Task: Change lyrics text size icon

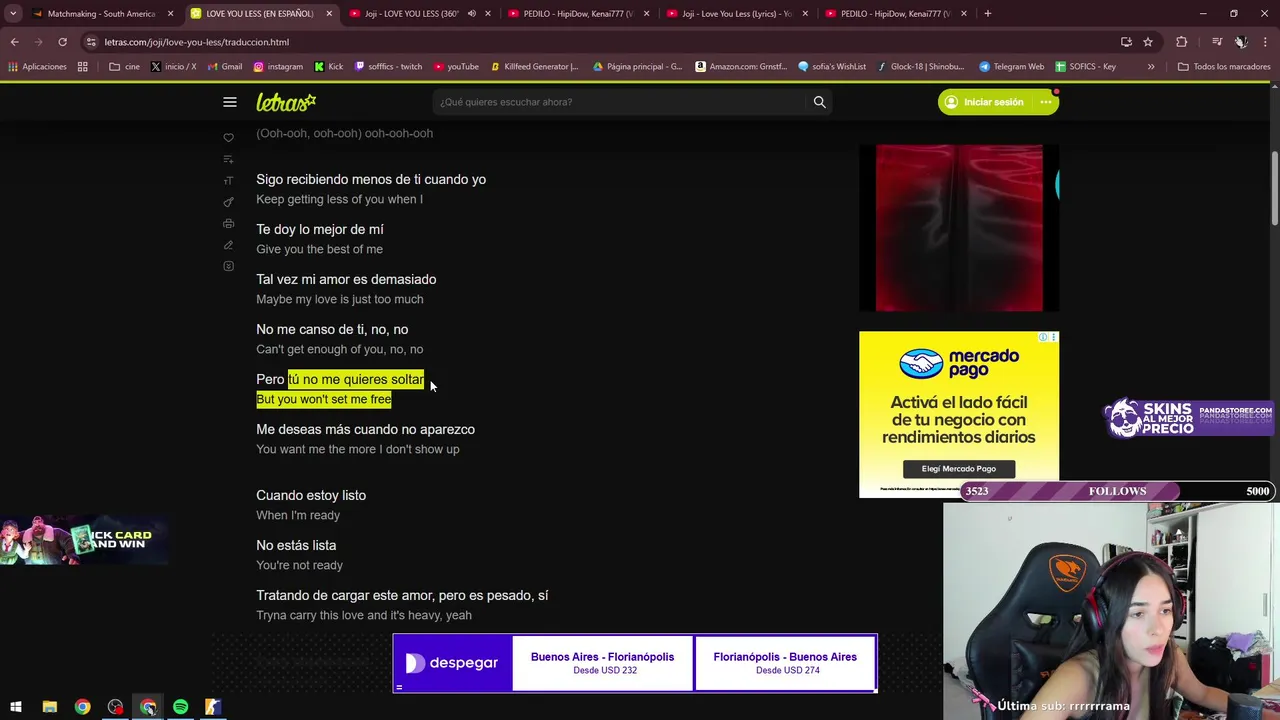Action: pyautogui.click(x=228, y=181)
